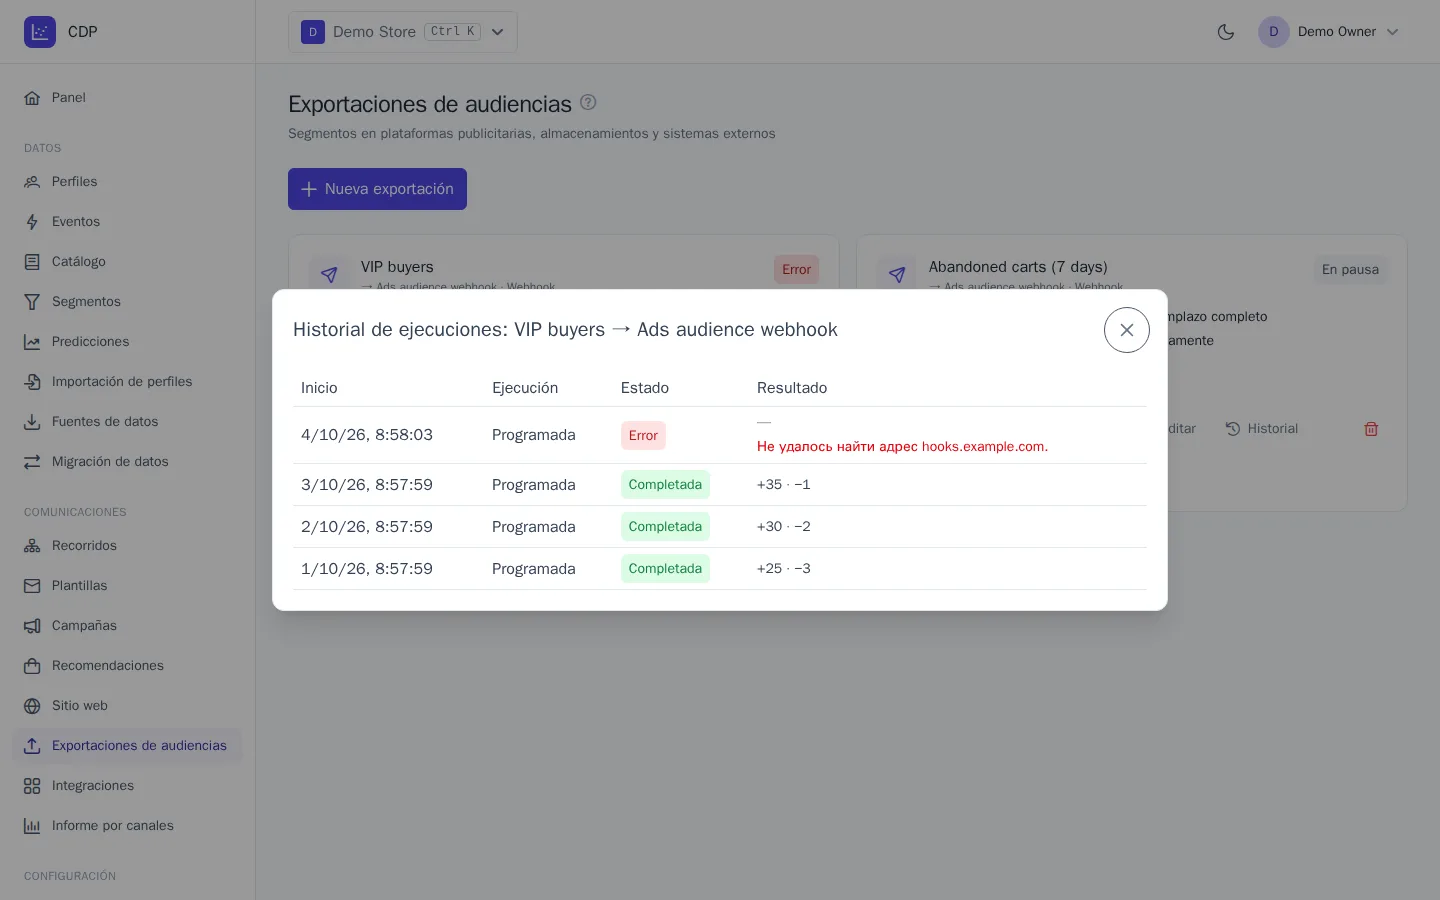
Task: Close the execution history dialog
Action: 1126,330
